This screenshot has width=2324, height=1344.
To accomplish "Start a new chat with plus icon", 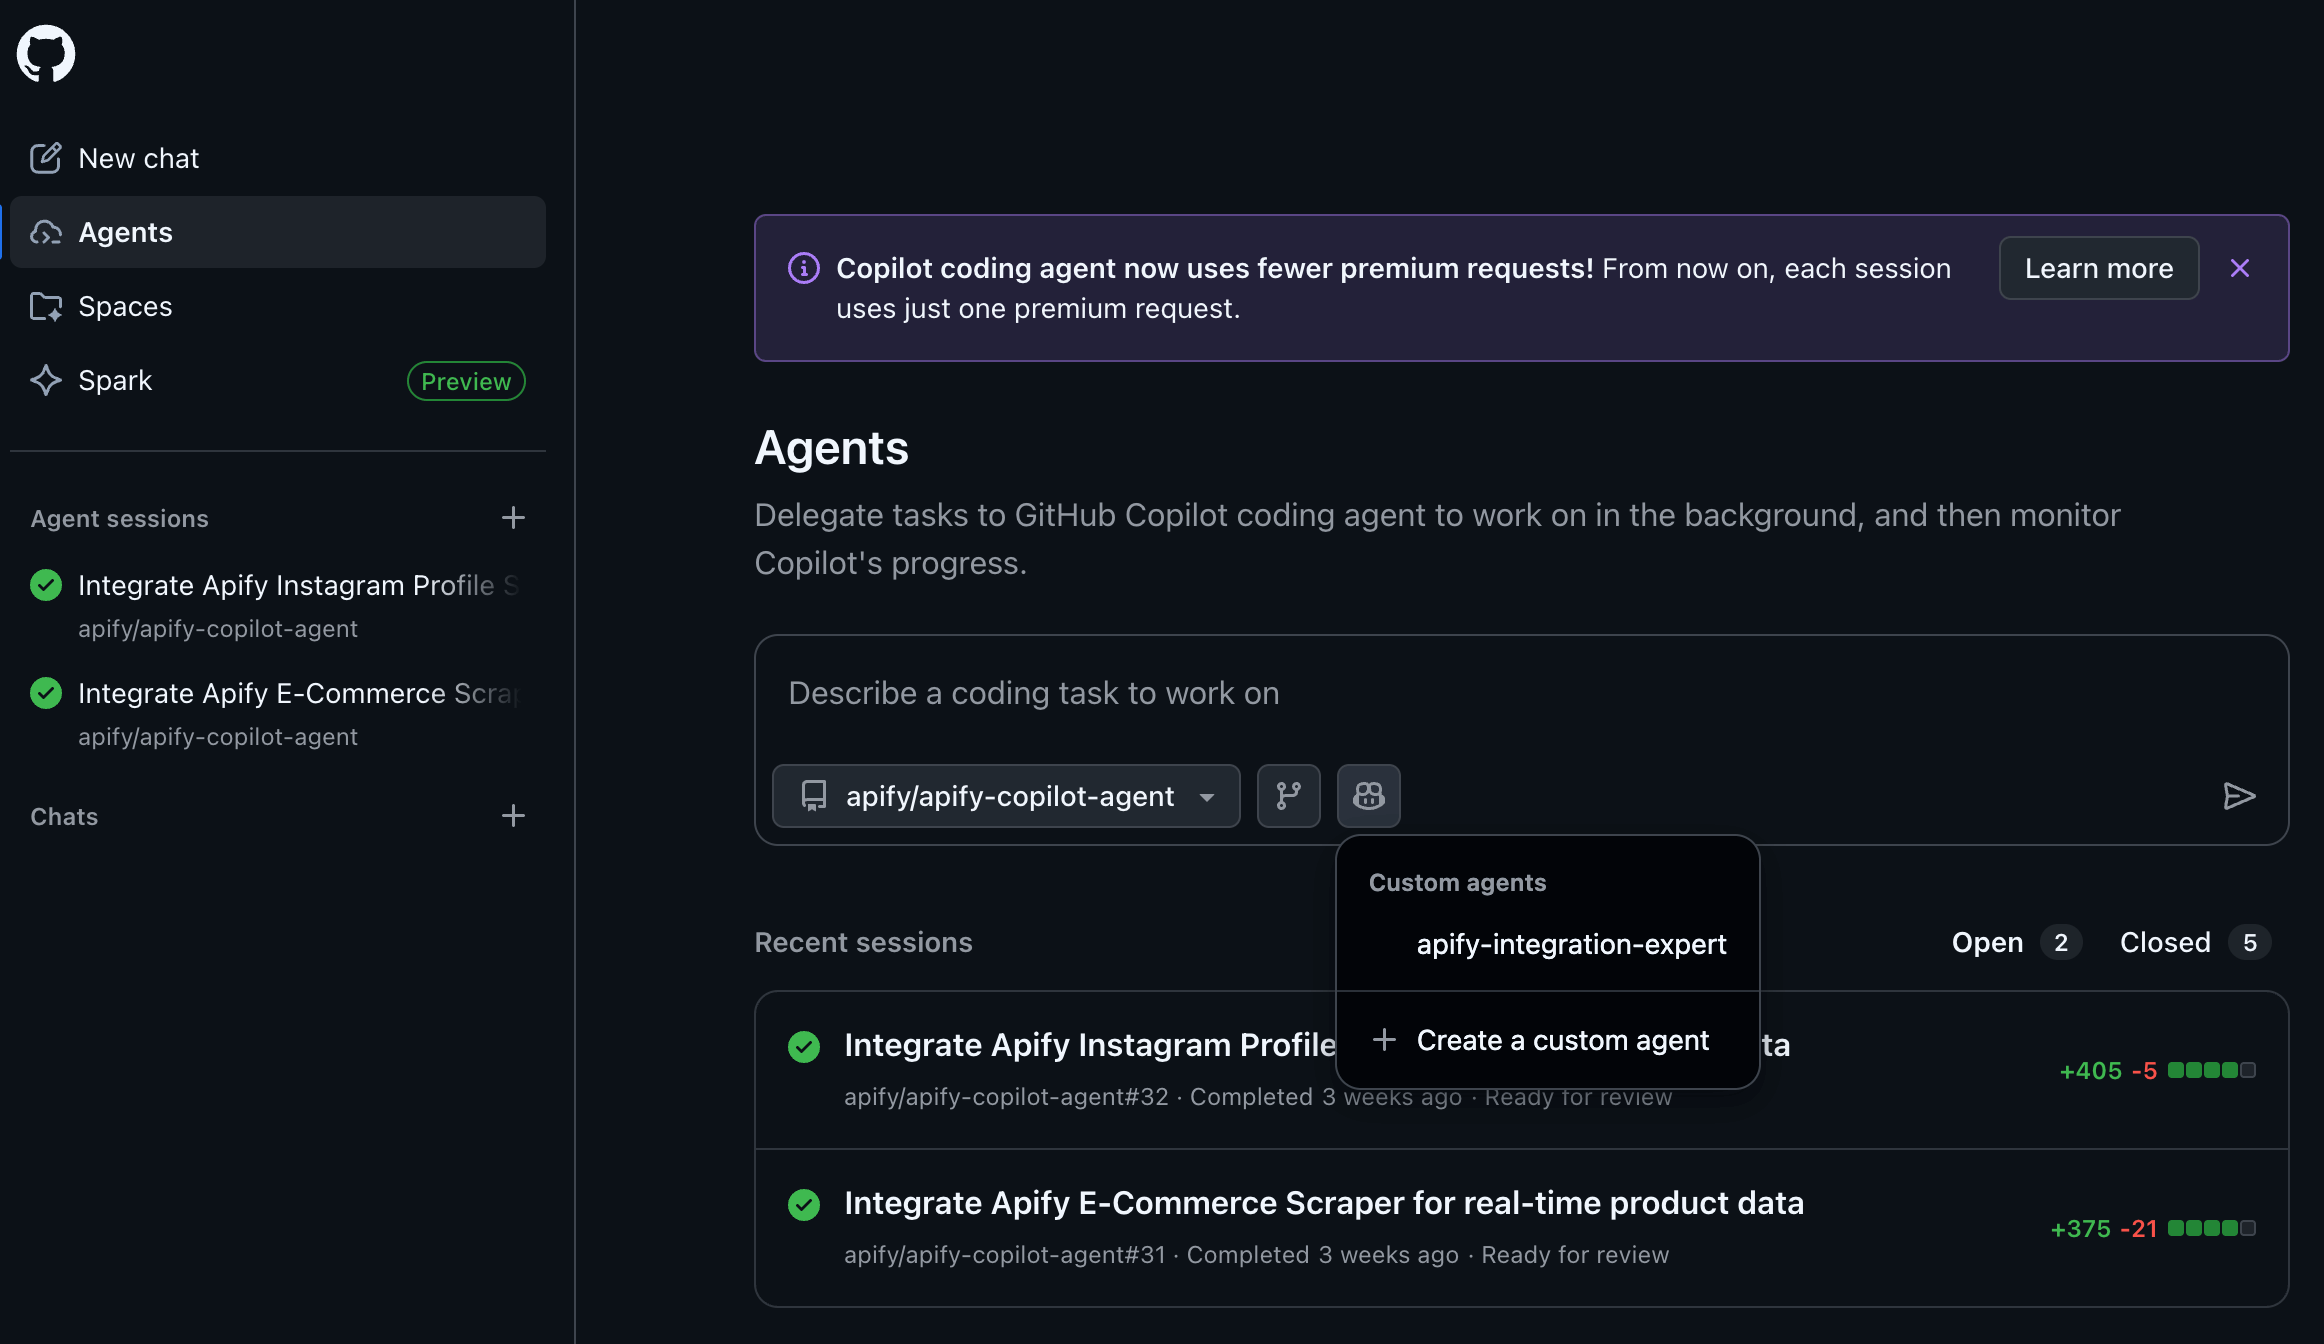I will tap(513, 816).
